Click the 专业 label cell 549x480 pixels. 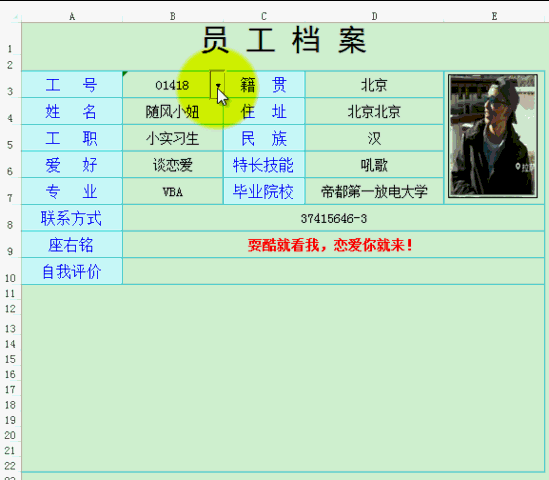click(72, 191)
